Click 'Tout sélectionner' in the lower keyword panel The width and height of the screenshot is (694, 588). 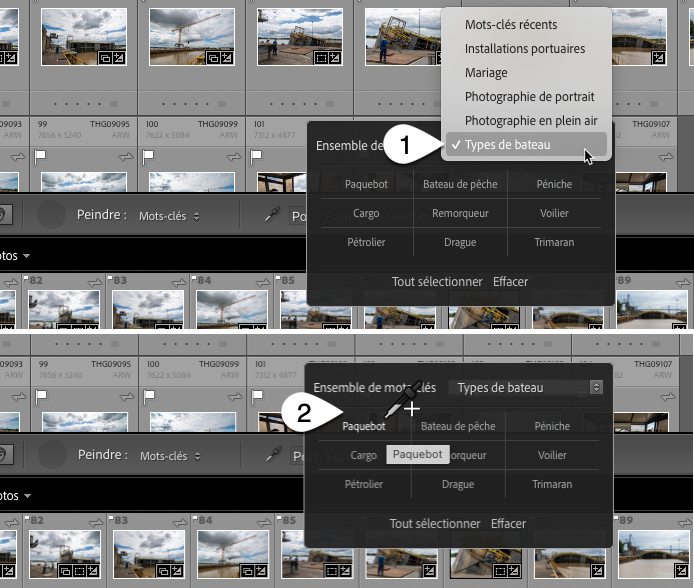435,524
